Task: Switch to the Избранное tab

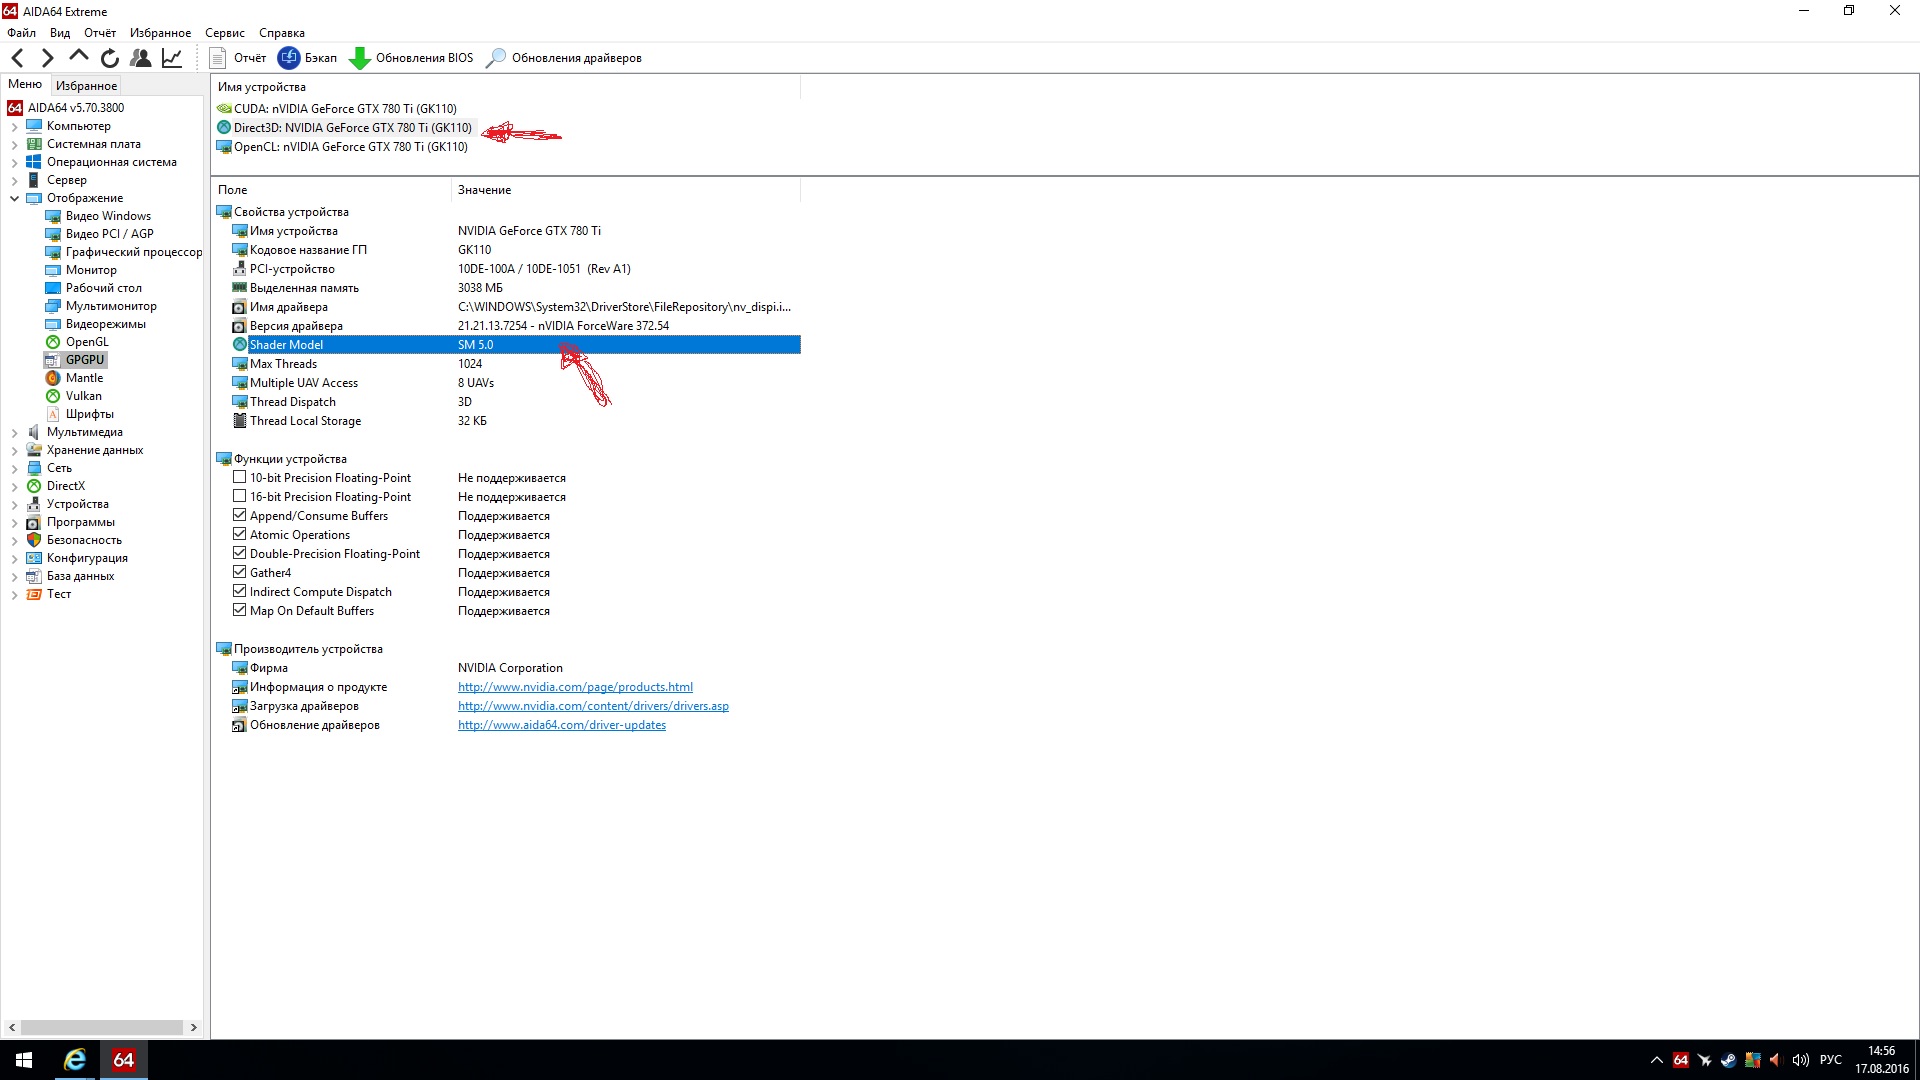Action: click(x=86, y=86)
